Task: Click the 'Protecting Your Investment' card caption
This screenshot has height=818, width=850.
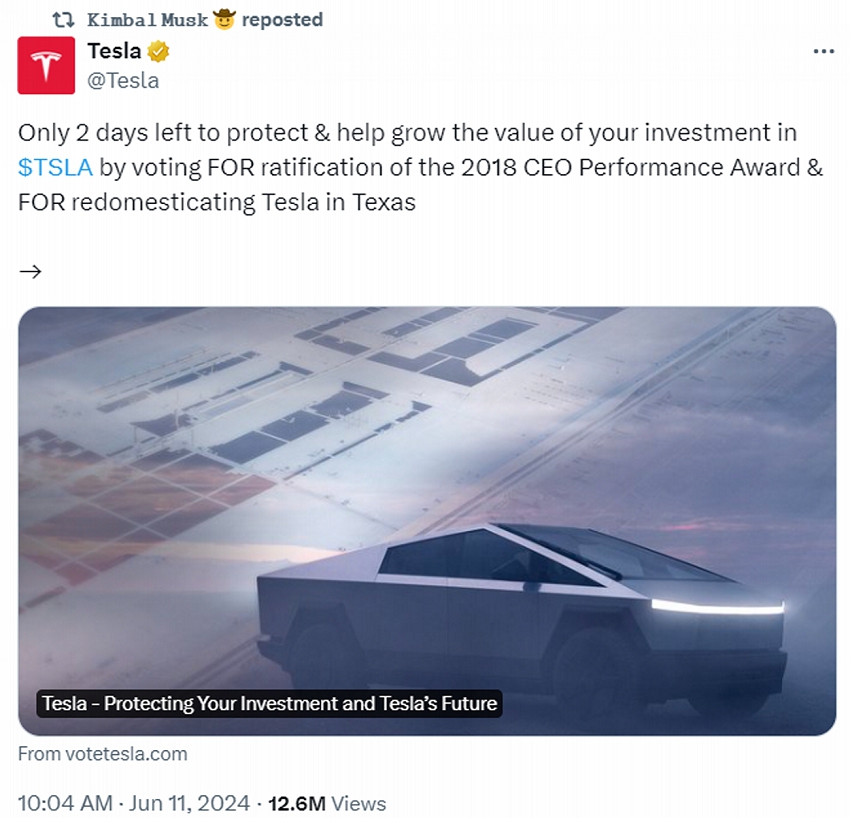Action: click(269, 704)
